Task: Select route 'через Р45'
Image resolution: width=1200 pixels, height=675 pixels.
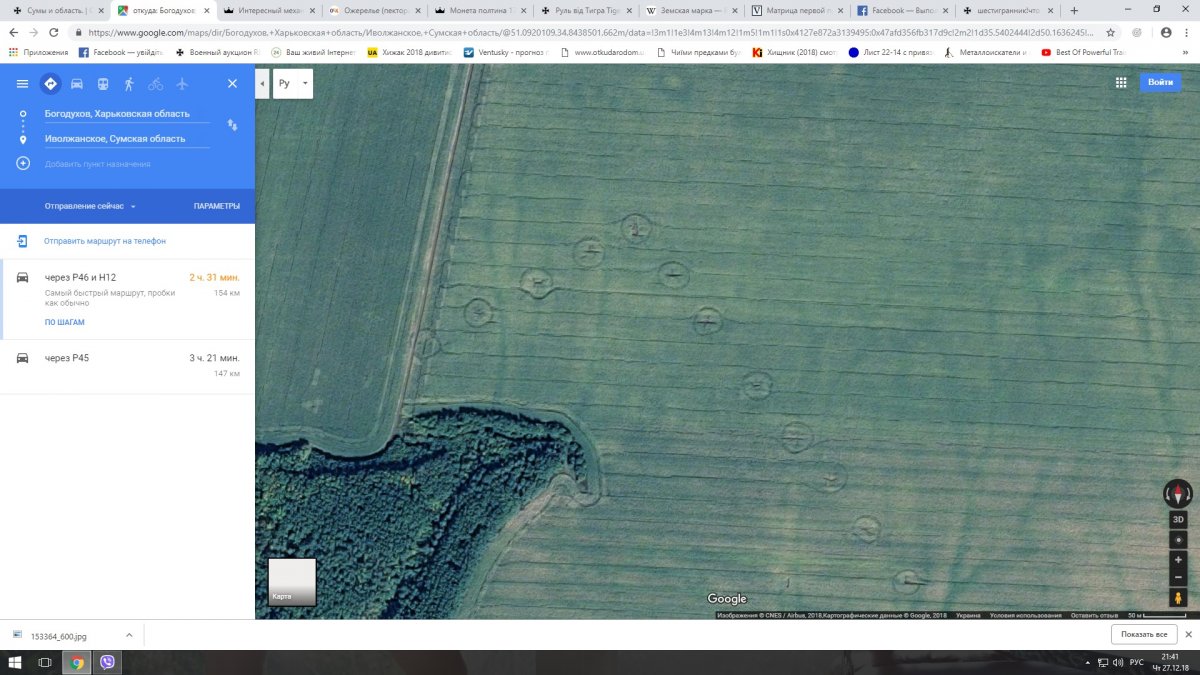Action: click(127, 365)
